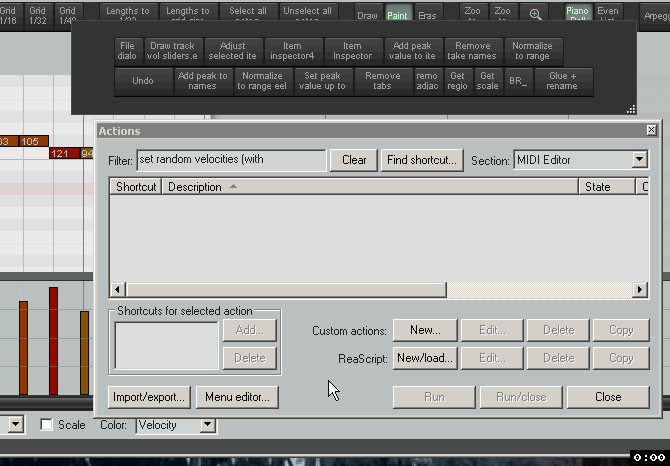Click Draw track vol sliders.e button

click(x=172, y=51)
